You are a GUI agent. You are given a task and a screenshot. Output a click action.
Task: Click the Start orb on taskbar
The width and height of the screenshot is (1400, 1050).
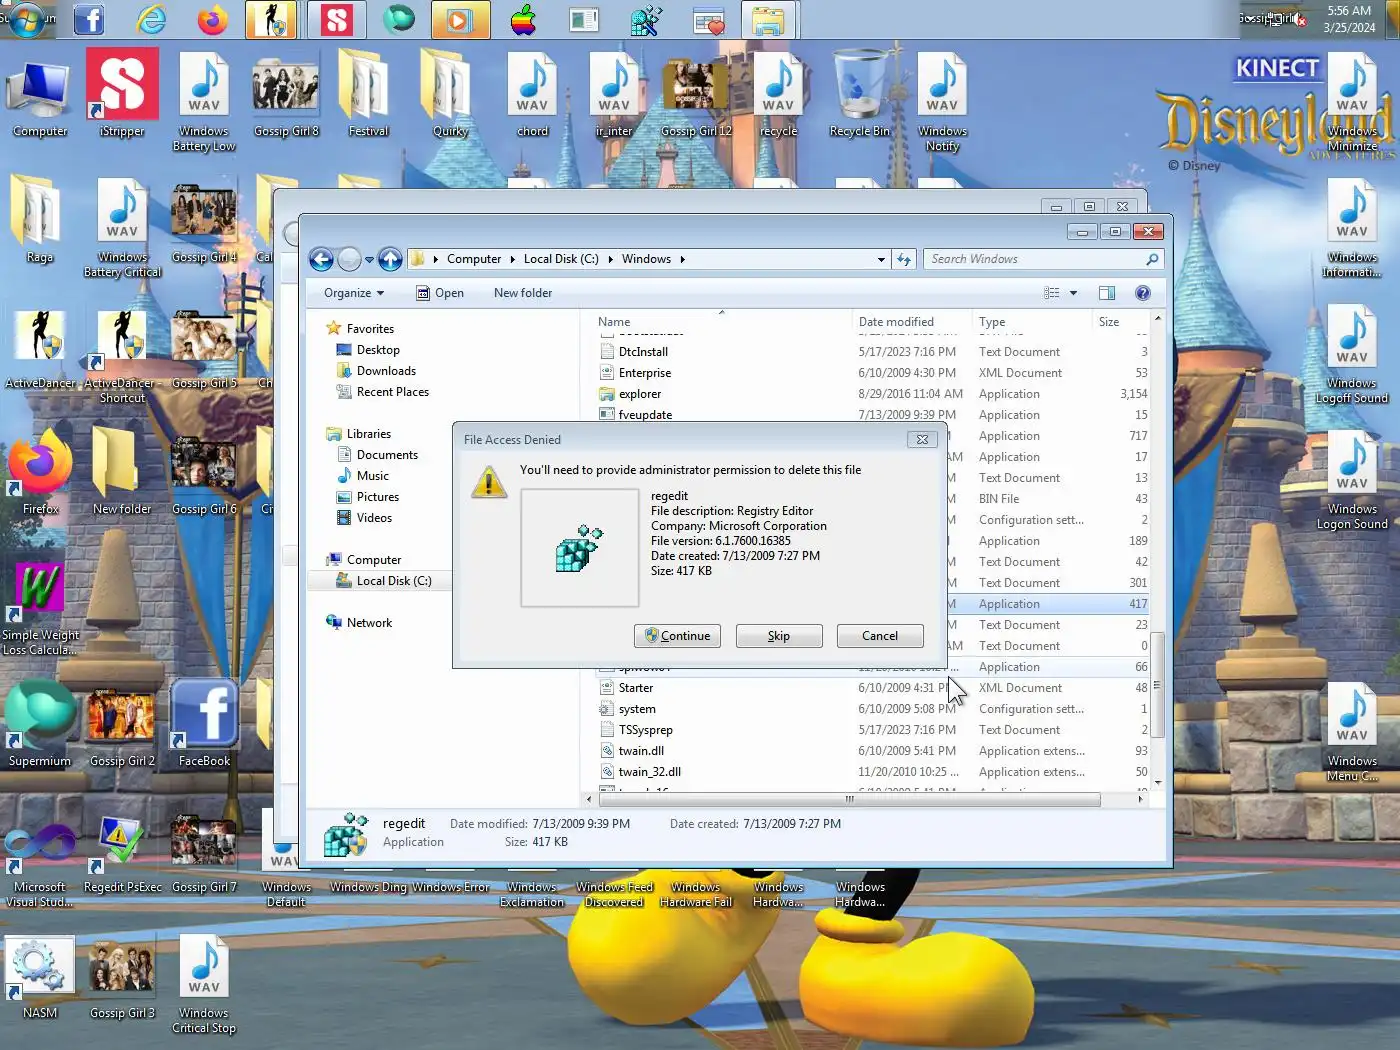click(26, 19)
